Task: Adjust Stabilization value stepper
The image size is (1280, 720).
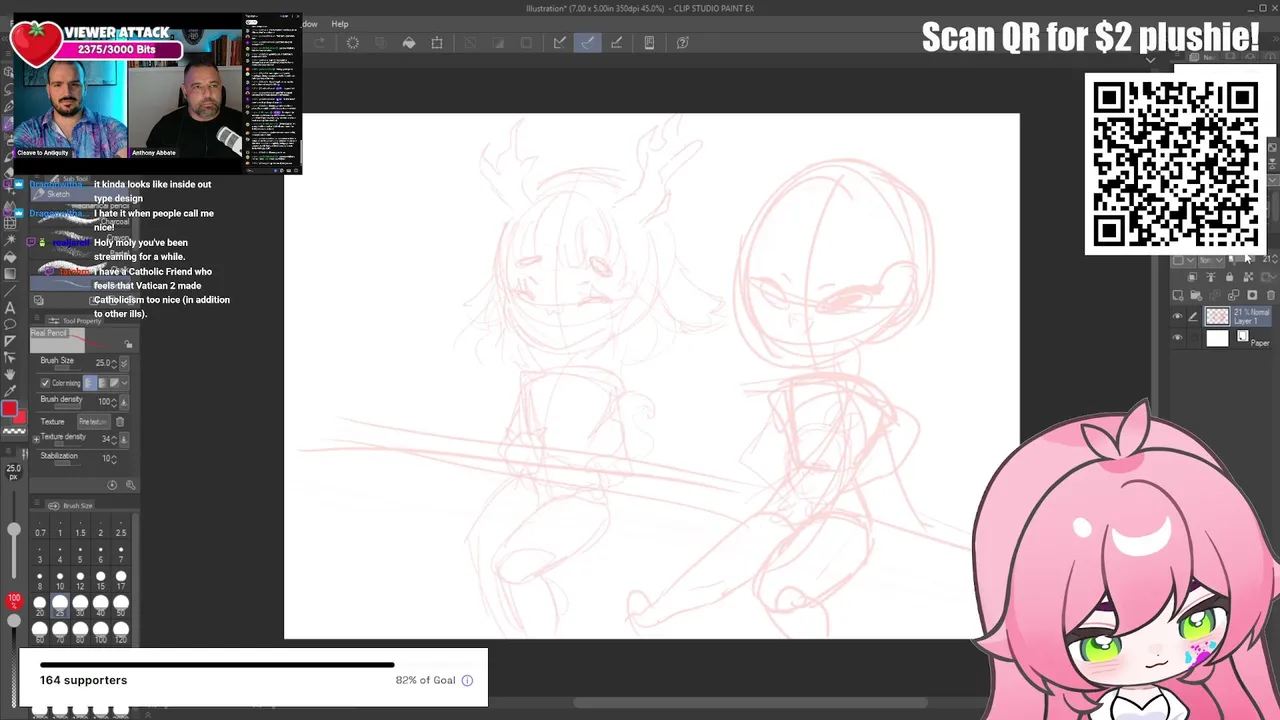Action: pyautogui.click(x=114, y=458)
